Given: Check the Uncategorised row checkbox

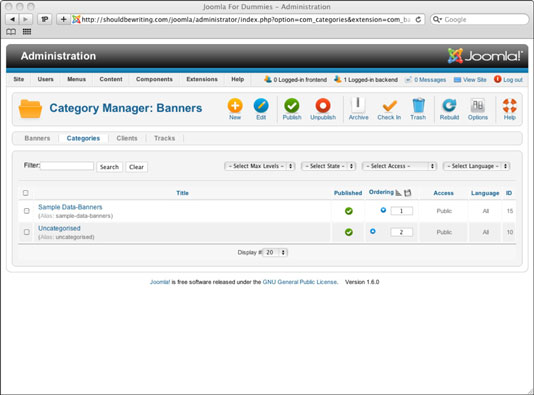Looking at the screenshot, I should pos(27,232).
